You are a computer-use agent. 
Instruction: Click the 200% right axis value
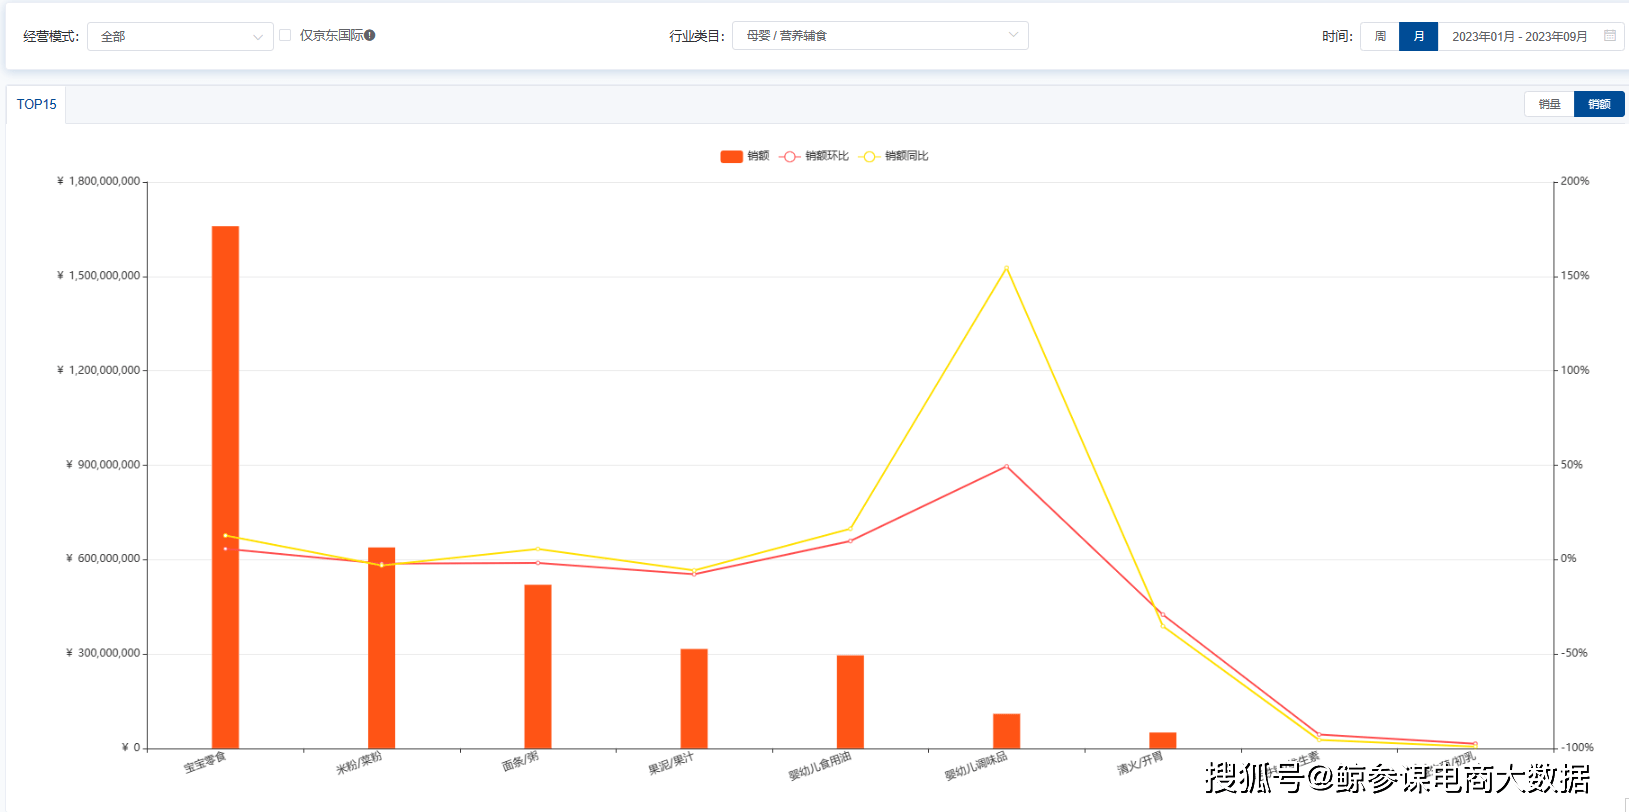coord(1575,181)
